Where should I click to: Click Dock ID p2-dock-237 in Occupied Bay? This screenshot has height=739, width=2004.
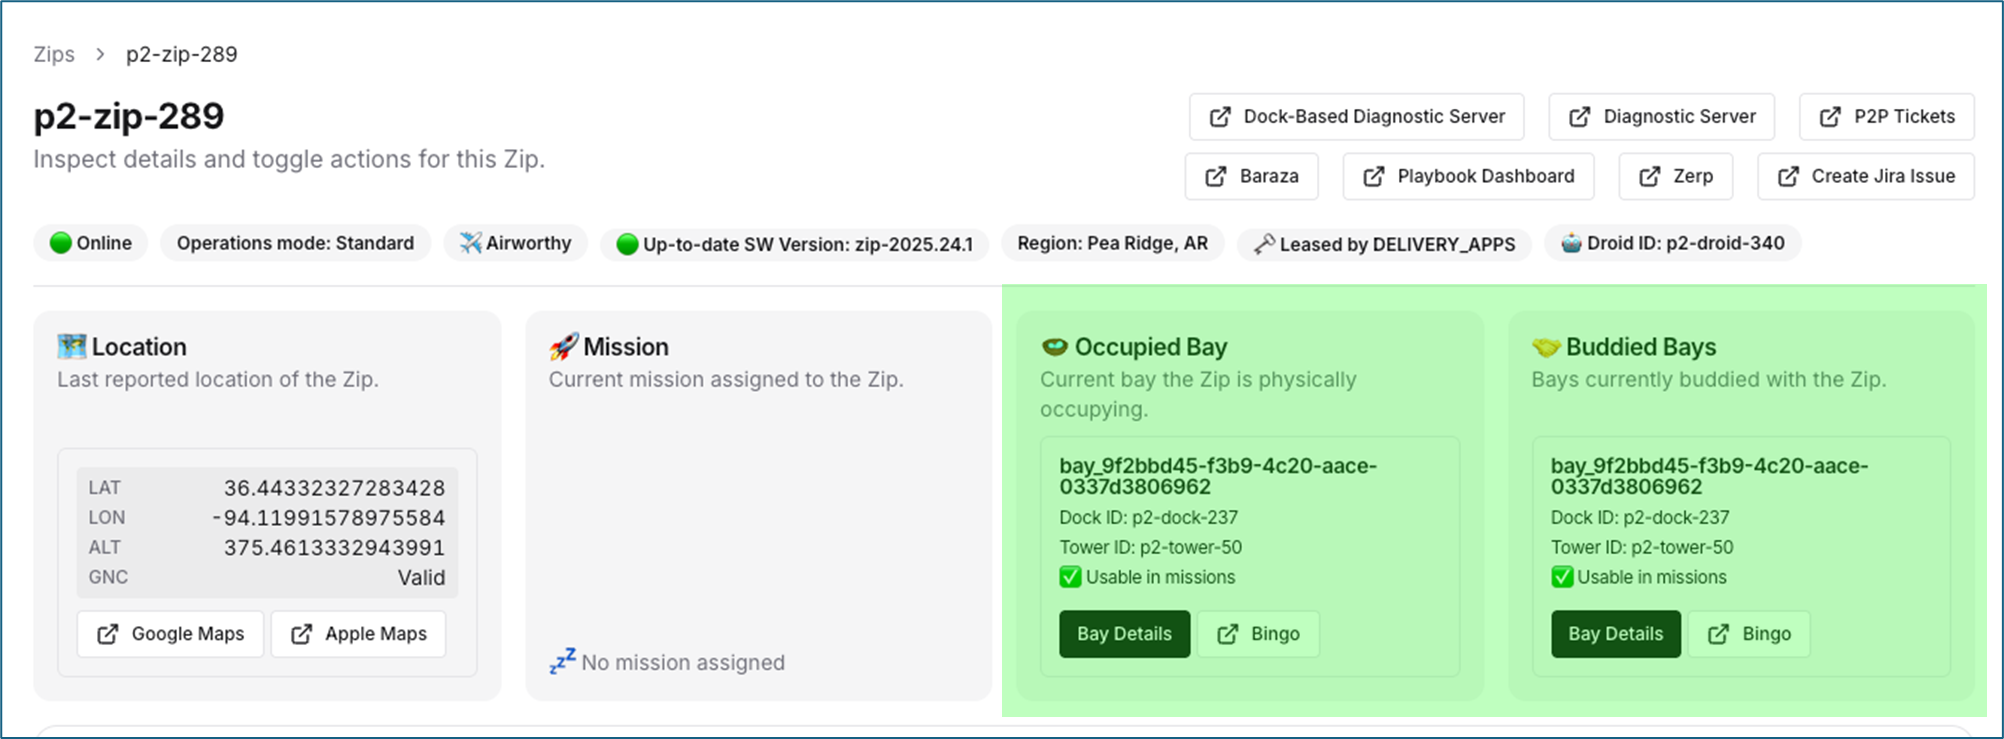coord(1149,518)
